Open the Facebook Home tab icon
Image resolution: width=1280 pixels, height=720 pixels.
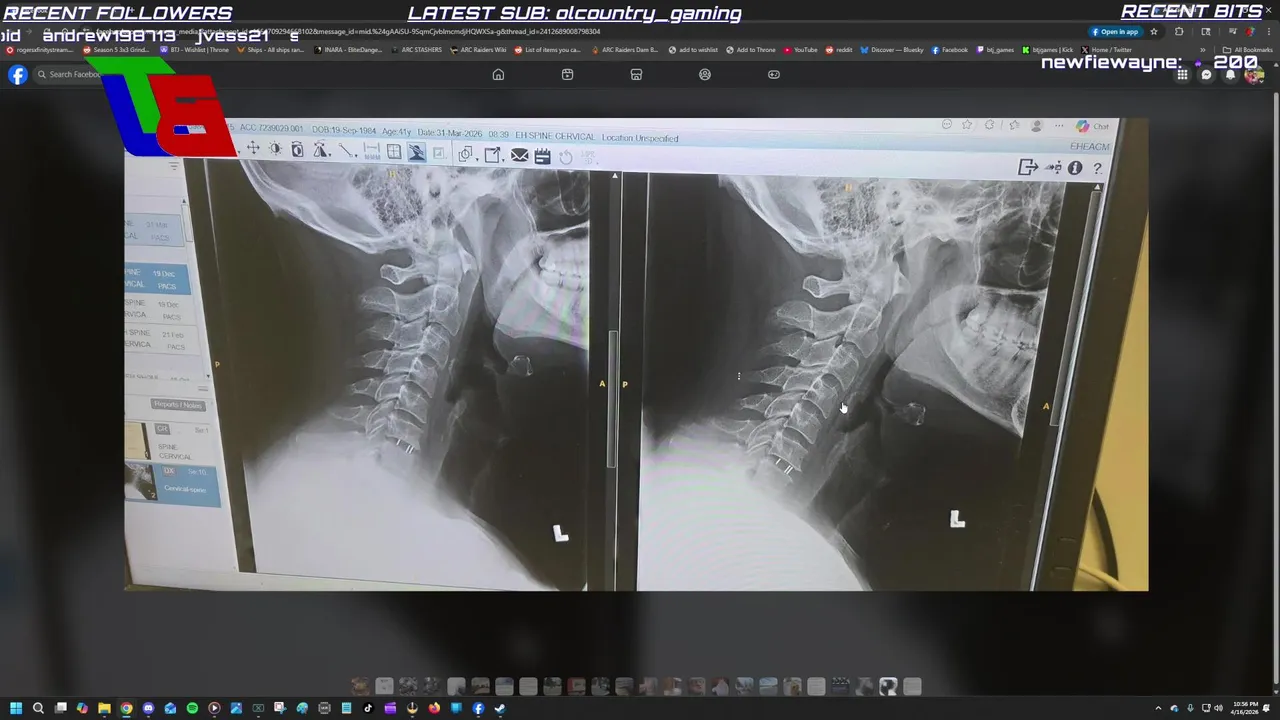(x=498, y=74)
